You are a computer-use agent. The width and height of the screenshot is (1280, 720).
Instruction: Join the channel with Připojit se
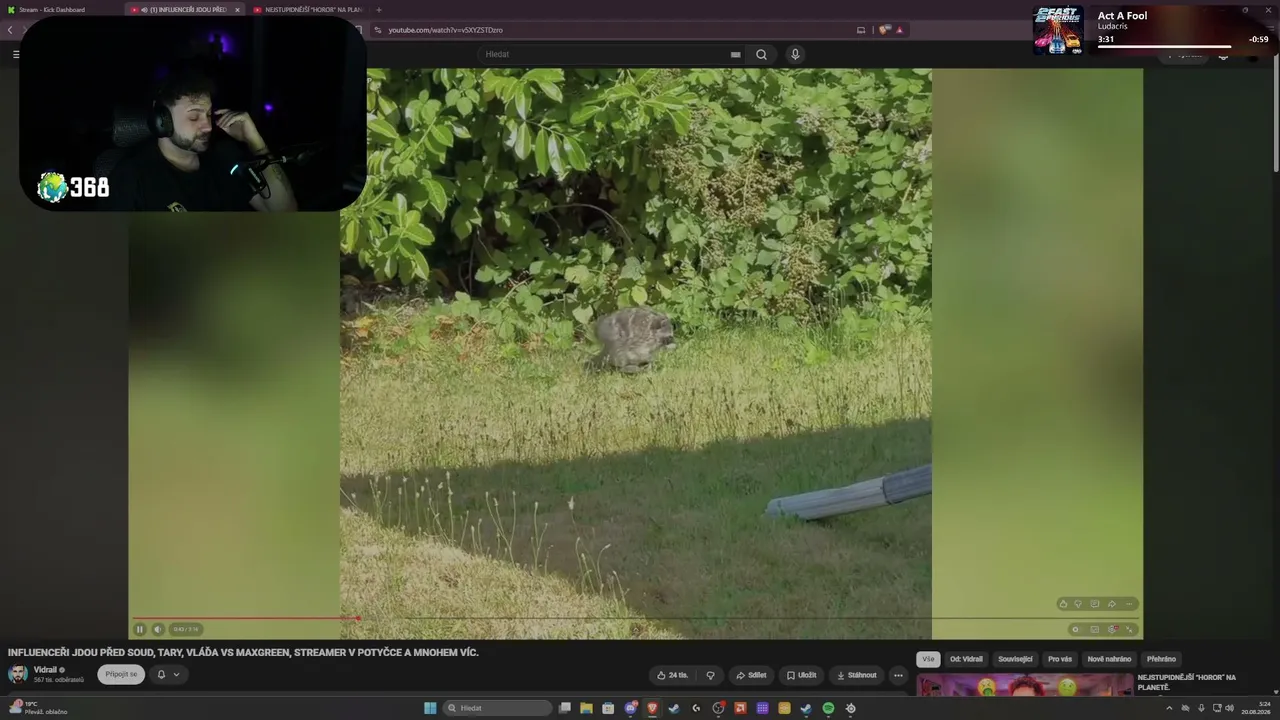coord(121,674)
